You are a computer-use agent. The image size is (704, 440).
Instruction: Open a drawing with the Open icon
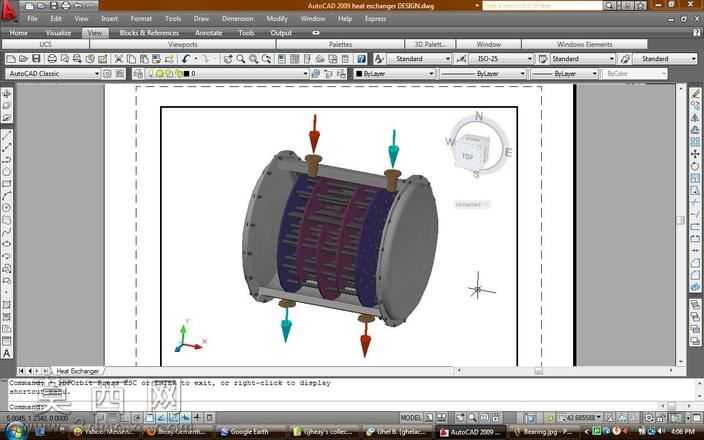[23, 59]
